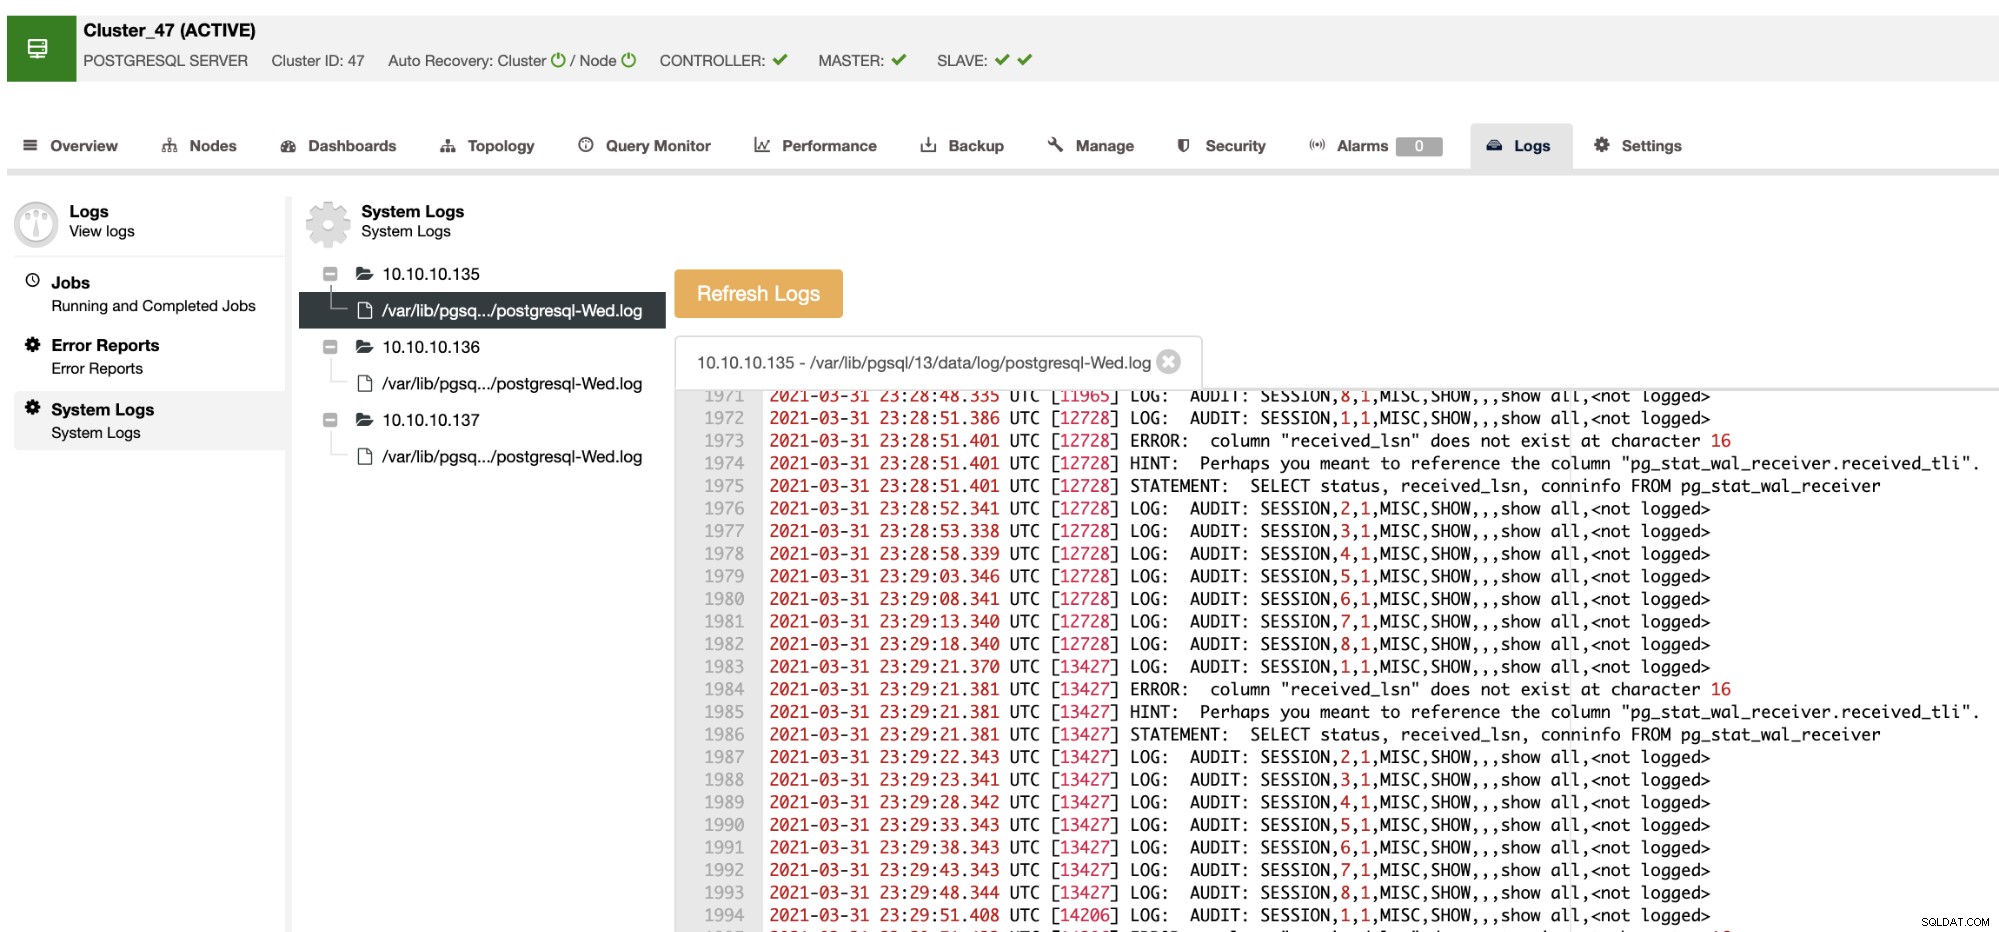
Task: Toggle Node auto recovery power icon
Action: (628, 60)
